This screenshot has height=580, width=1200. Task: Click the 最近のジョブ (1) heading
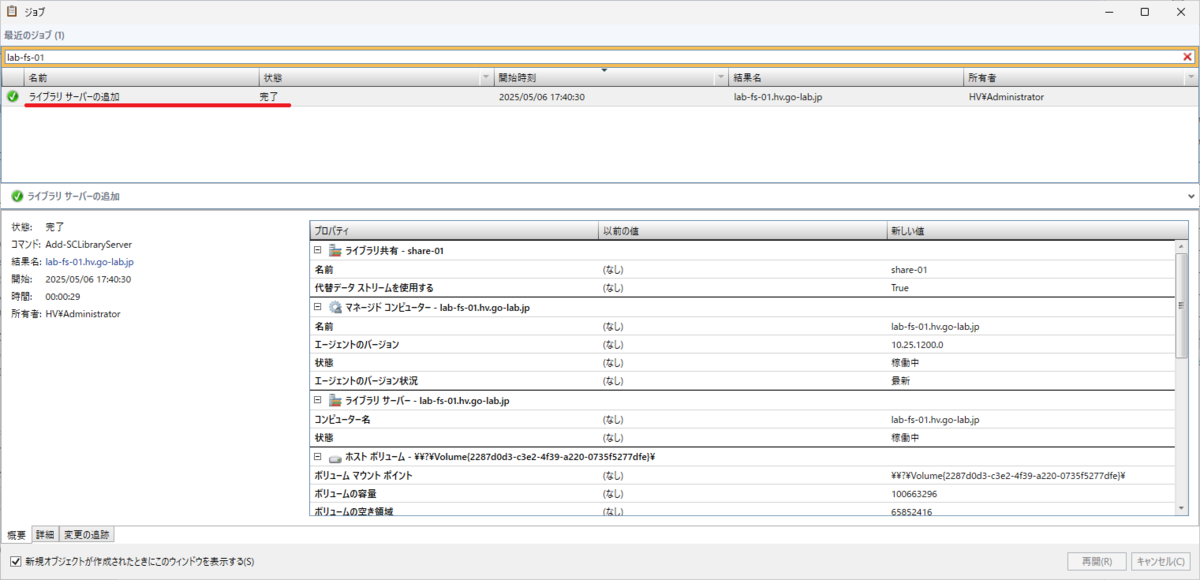(x=34, y=35)
